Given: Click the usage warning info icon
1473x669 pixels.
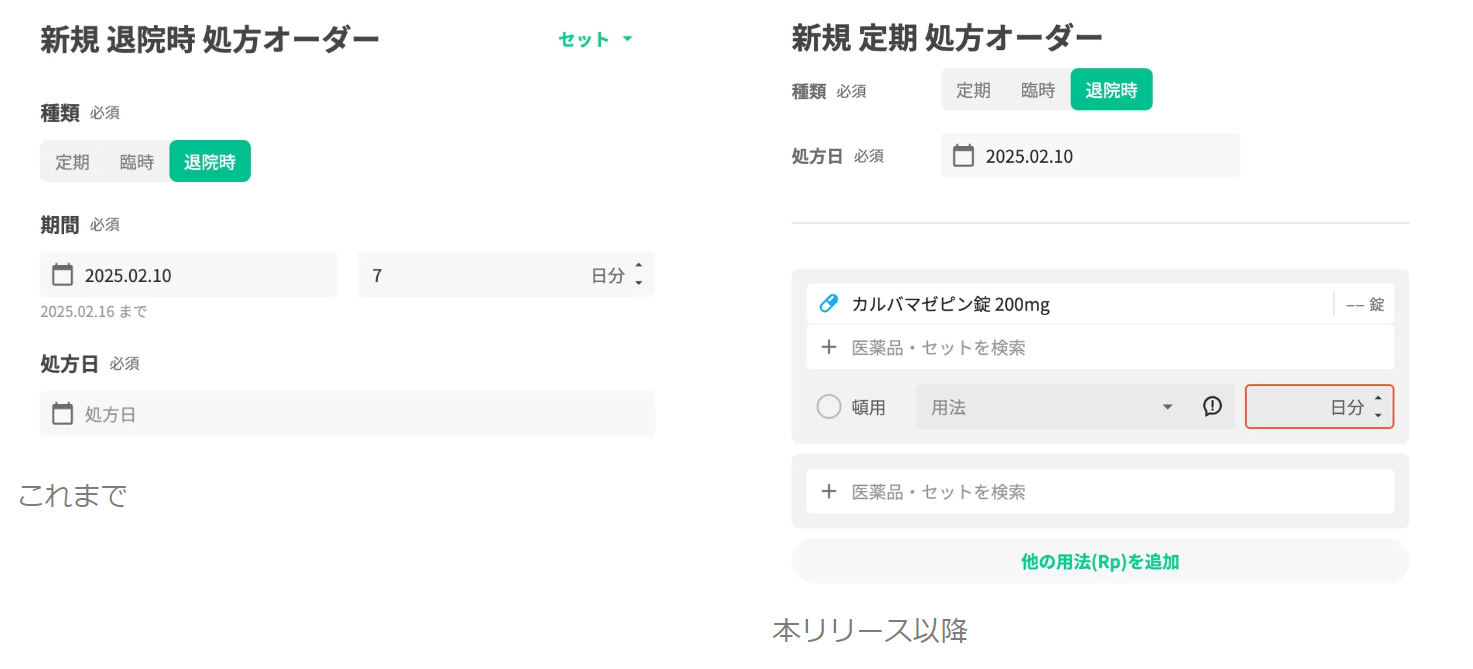Looking at the screenshot, I should point(1212,407).
